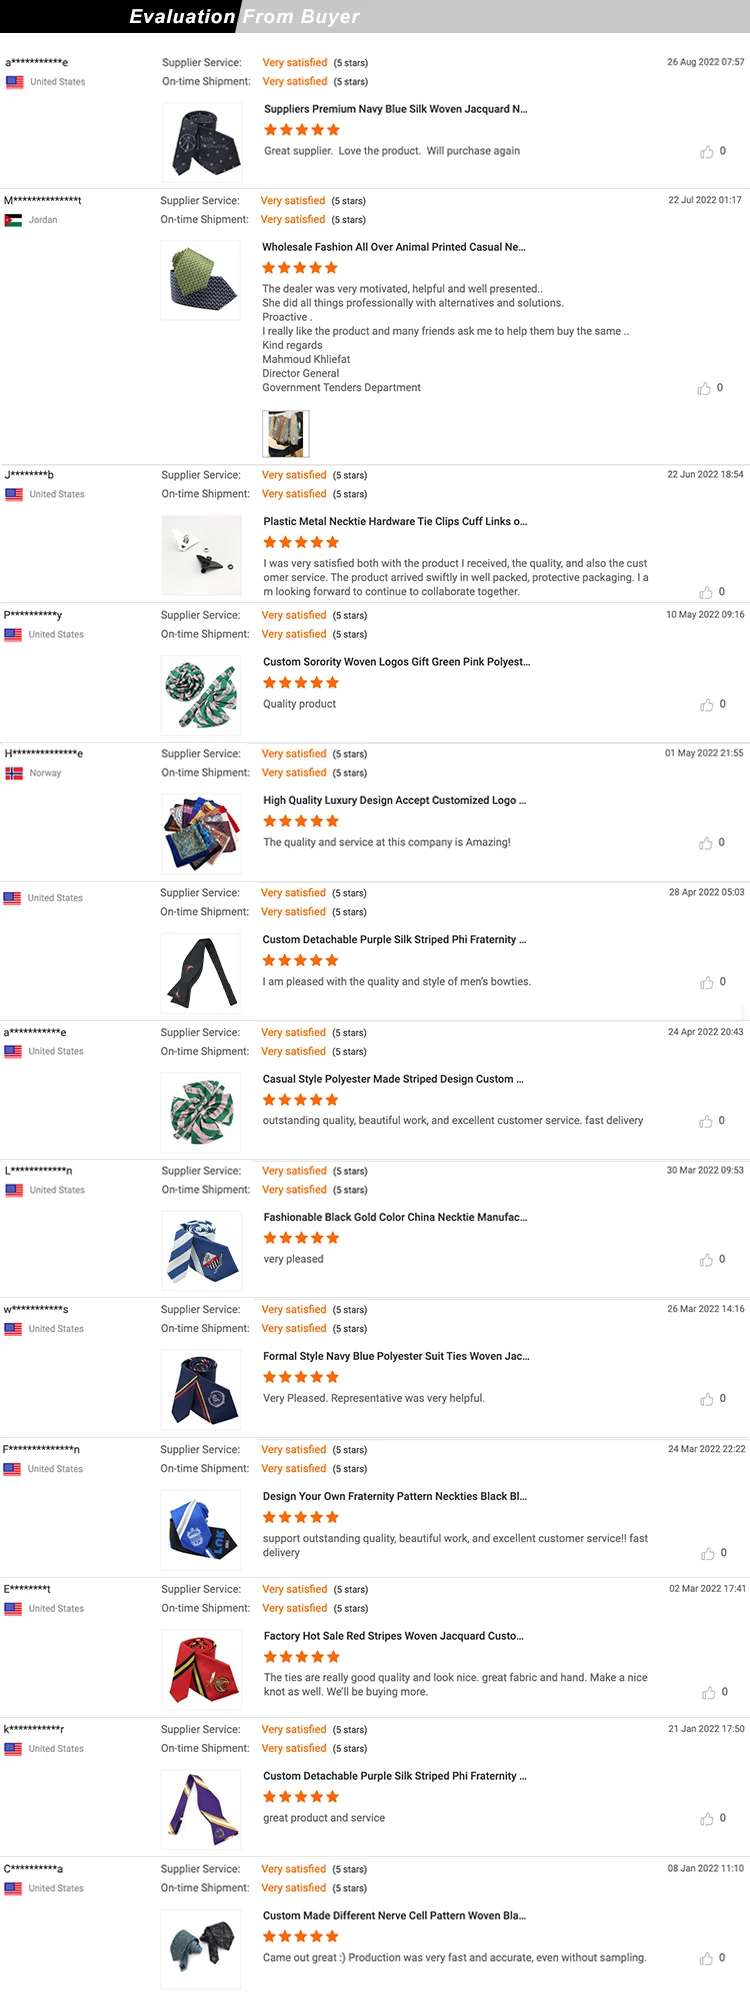Click the pocket squares product thumbnail
The image size is (750, 2000).
[x=202, y=834]
